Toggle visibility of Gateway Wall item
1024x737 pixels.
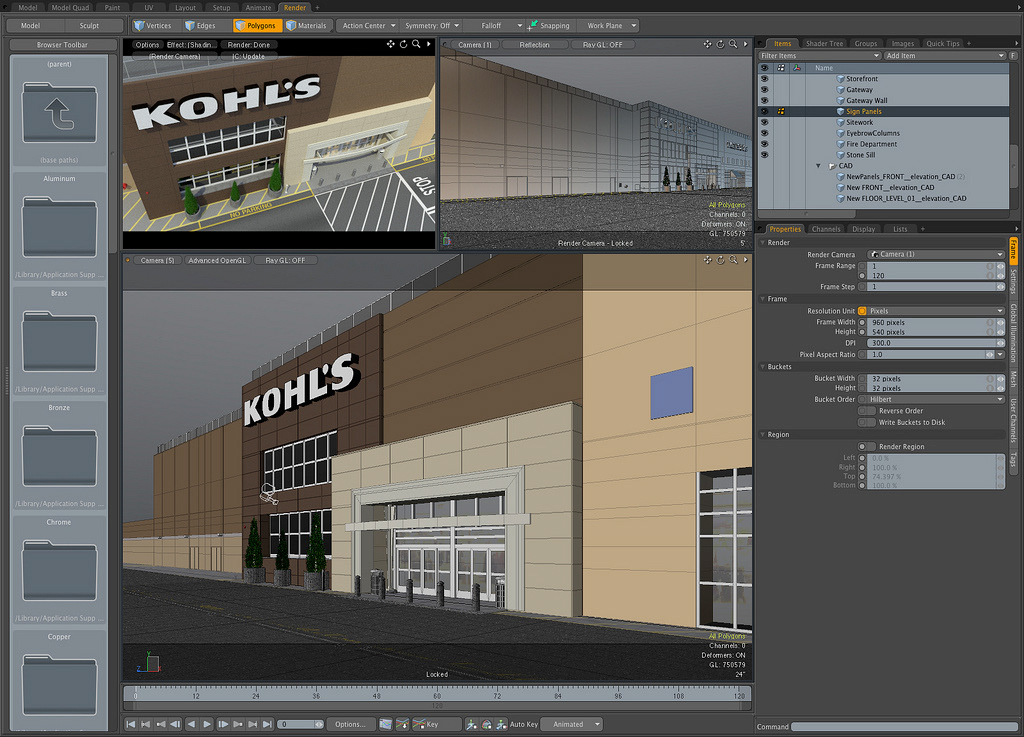point(764,101)
